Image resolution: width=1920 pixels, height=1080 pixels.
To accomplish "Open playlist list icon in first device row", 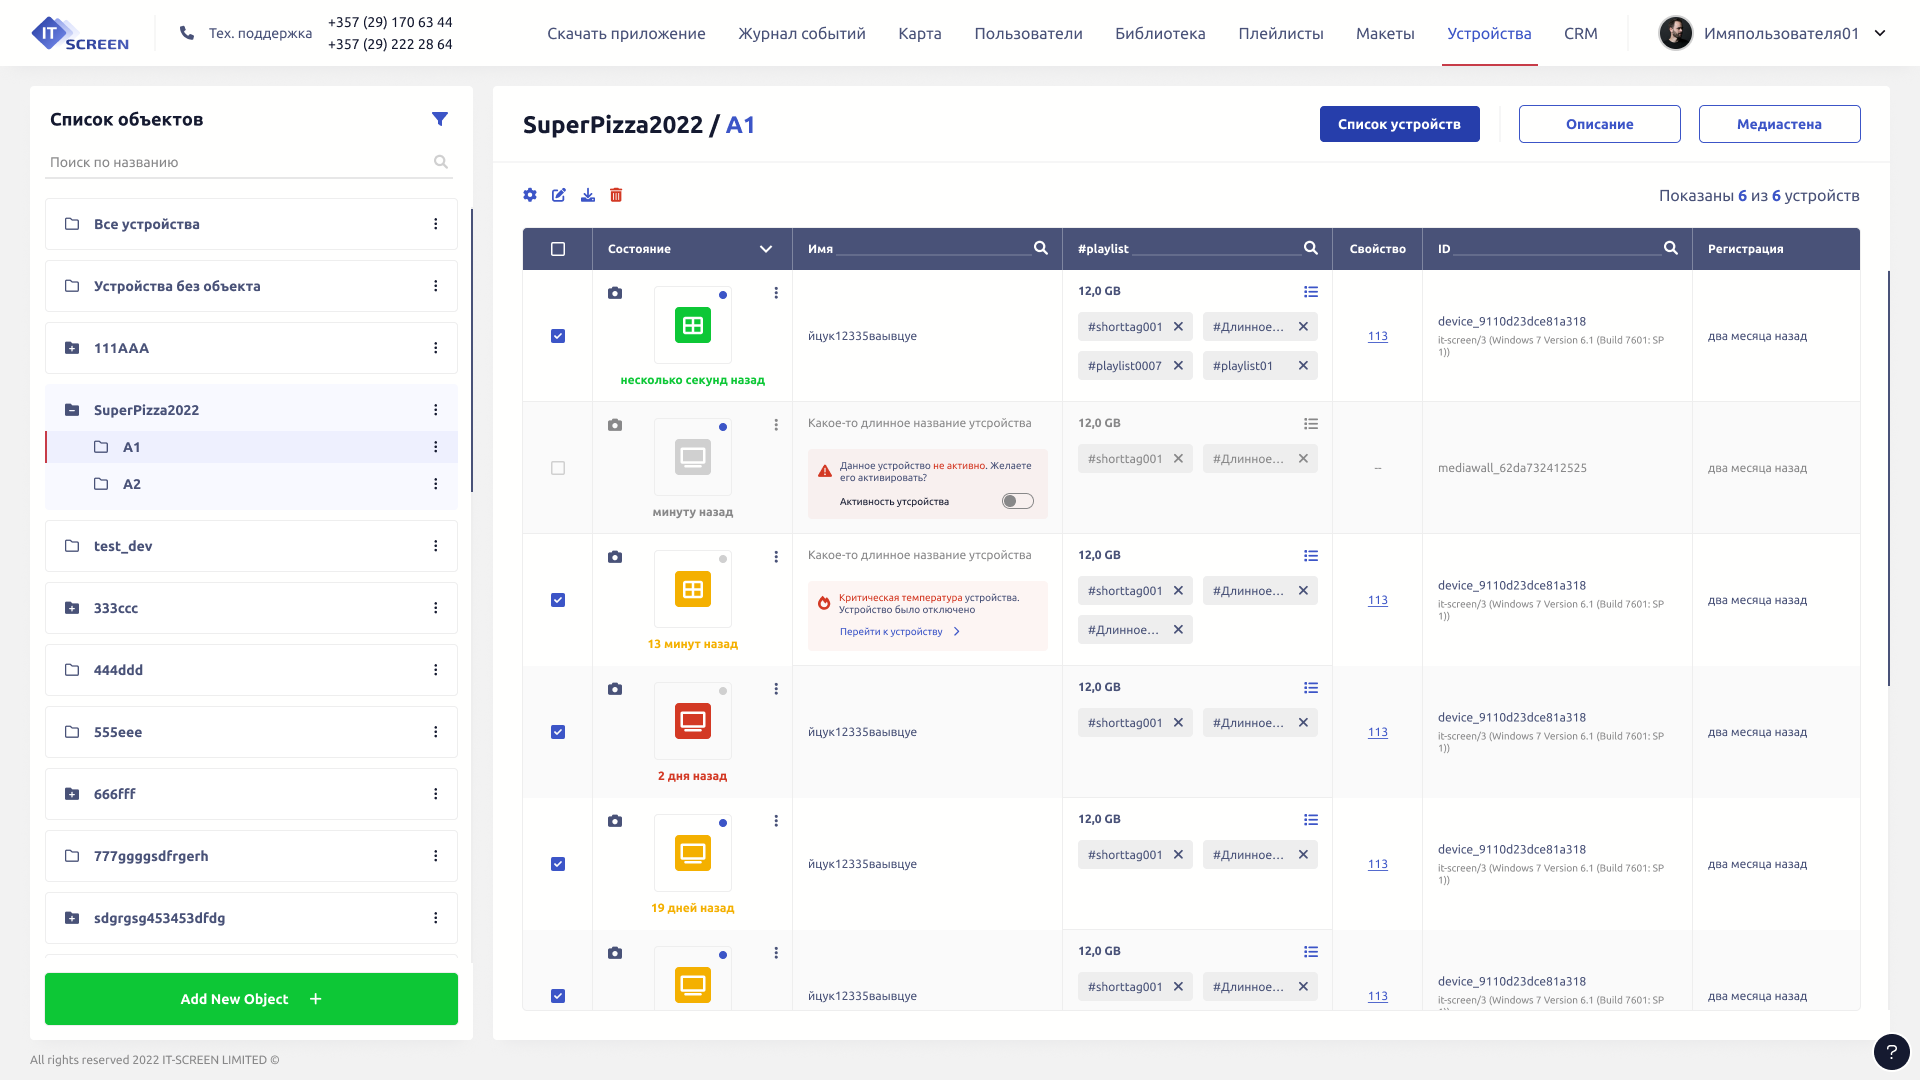I will pyautogui.click(x=1311, y=292).
